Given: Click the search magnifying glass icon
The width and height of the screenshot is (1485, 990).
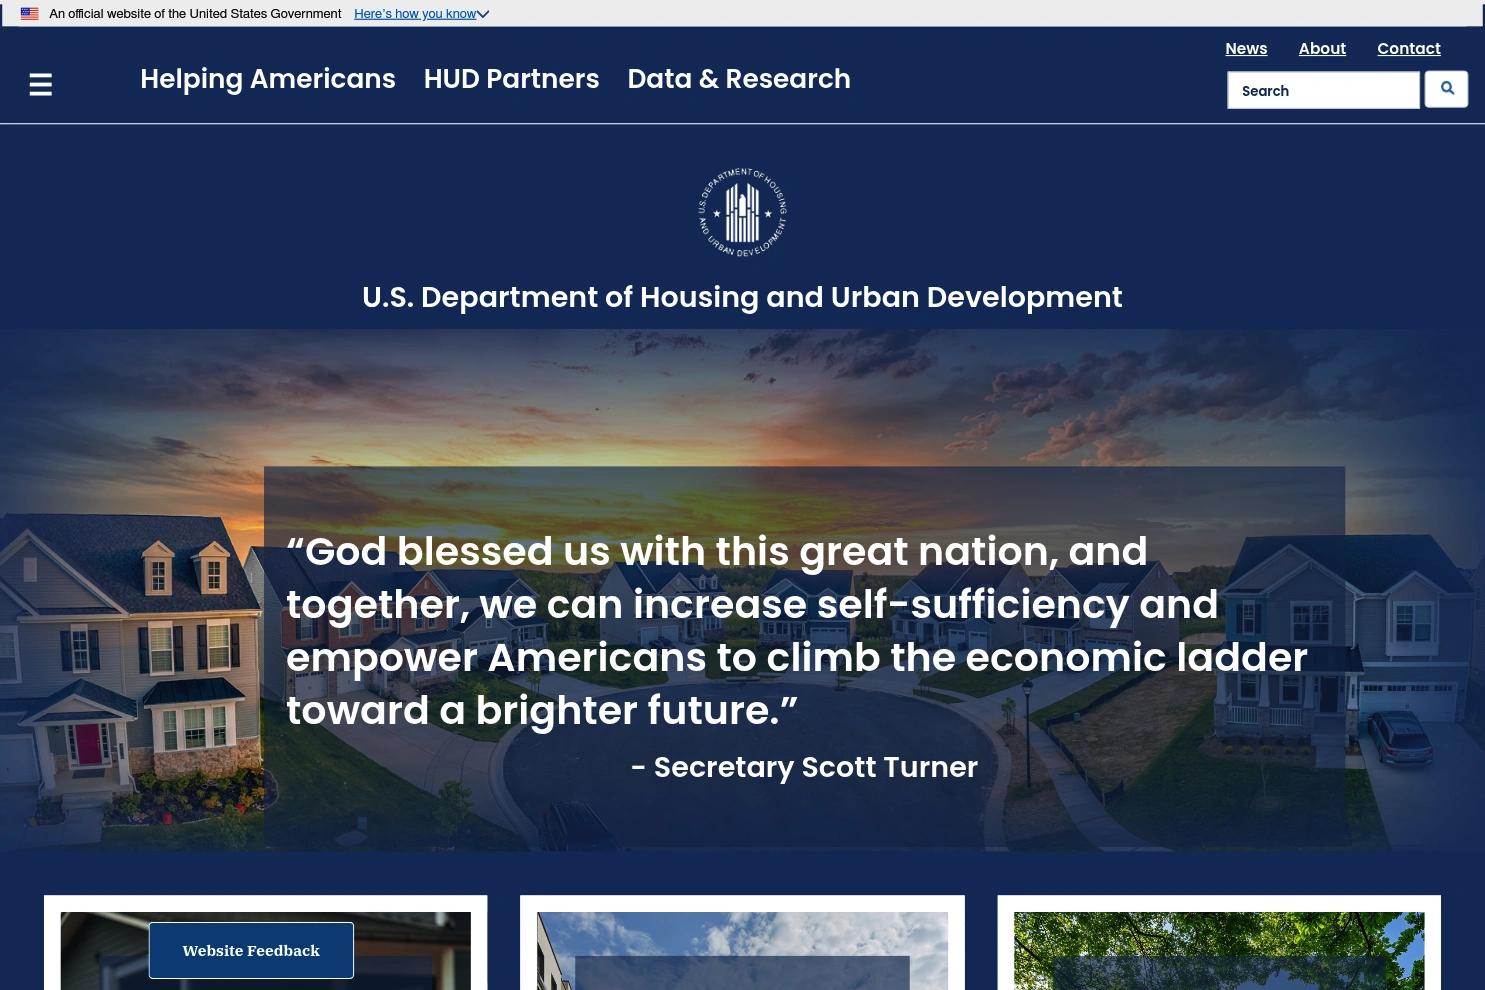Looking at the screenshot, I should tap(1446, 89).
